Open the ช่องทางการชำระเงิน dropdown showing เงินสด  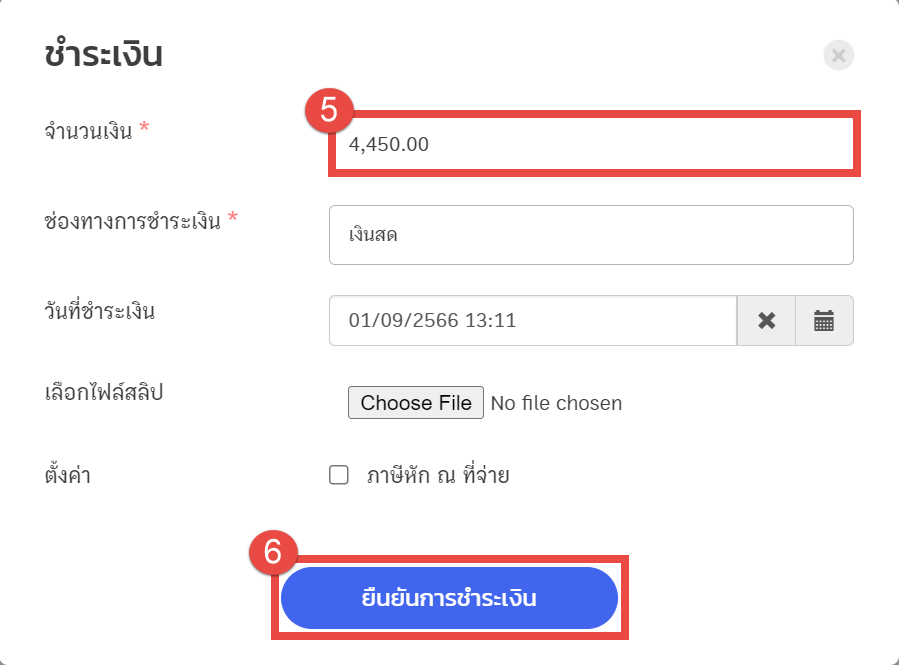tap(590, 235)
